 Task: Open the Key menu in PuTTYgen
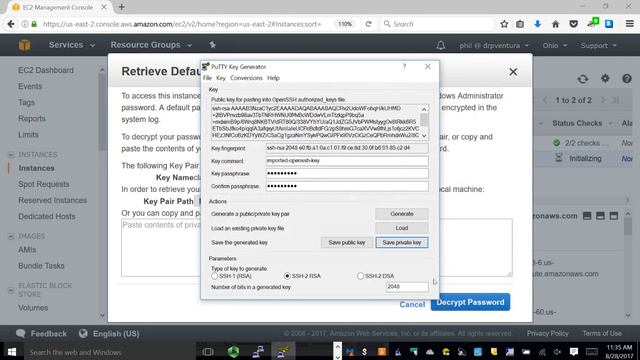(221, 78)
